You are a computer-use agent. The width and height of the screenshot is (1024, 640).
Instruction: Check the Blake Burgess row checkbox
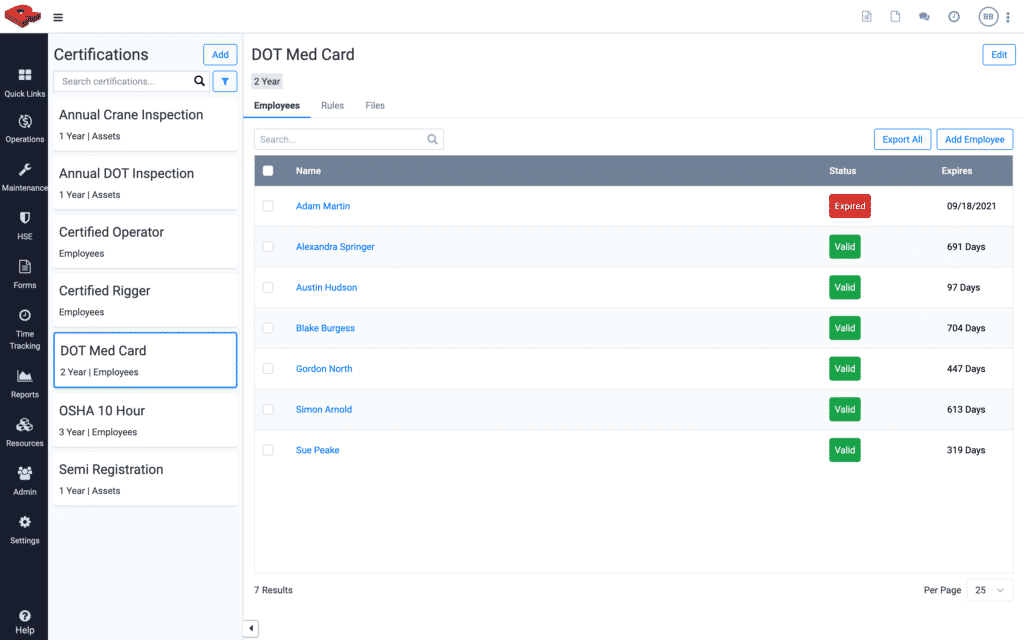coord(268,328)
